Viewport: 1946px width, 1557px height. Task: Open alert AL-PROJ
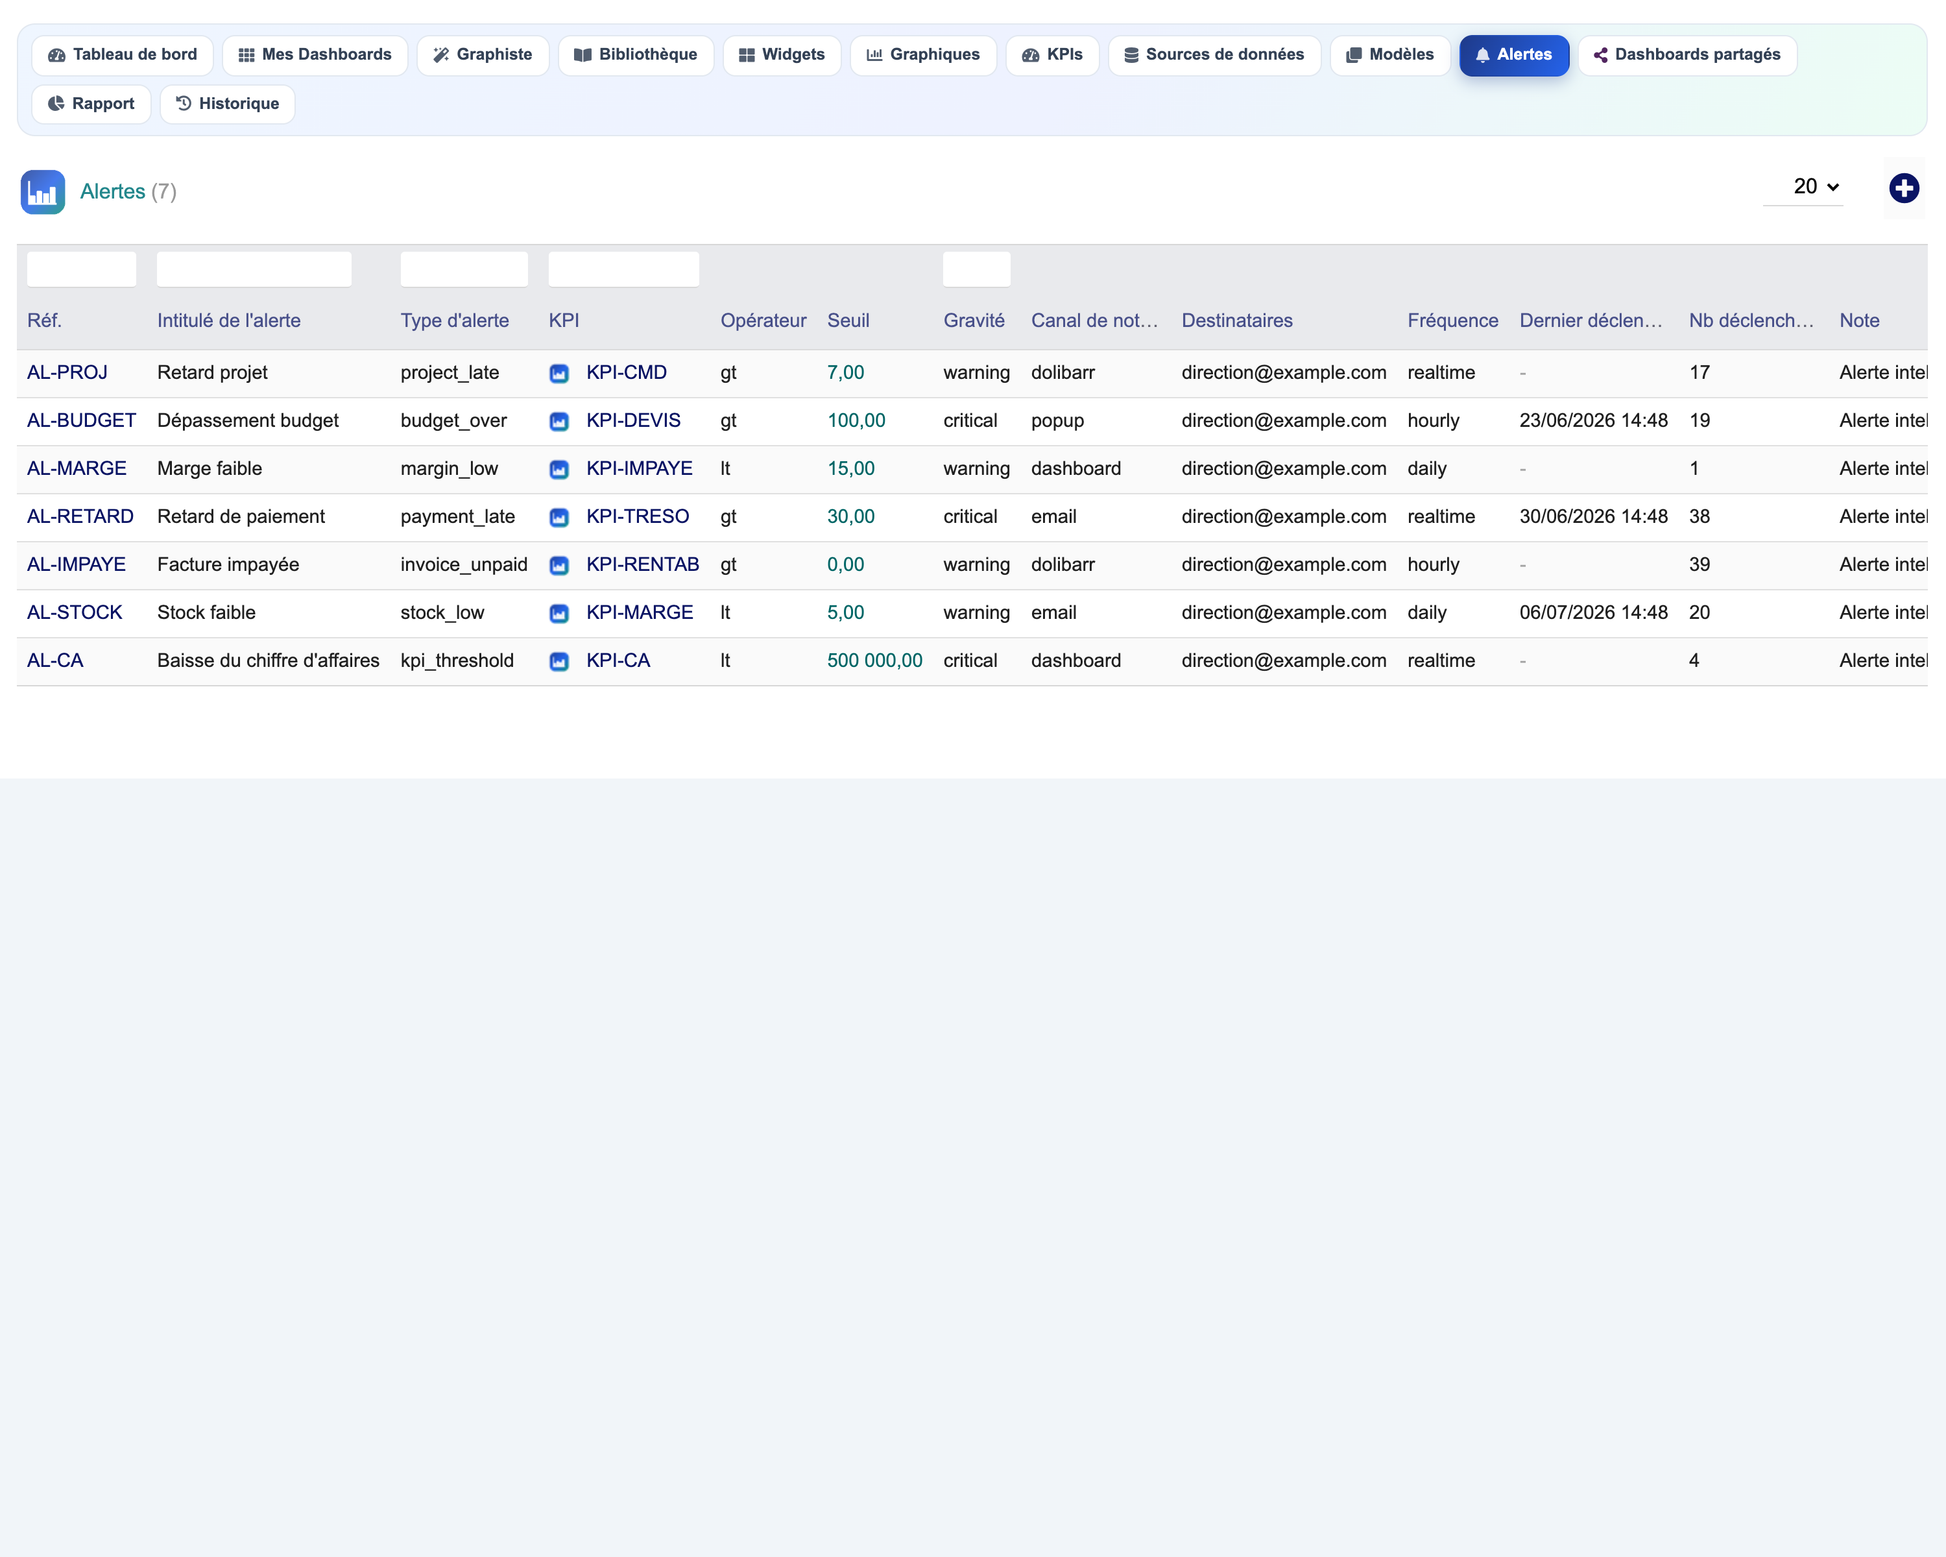click(67, 373)
